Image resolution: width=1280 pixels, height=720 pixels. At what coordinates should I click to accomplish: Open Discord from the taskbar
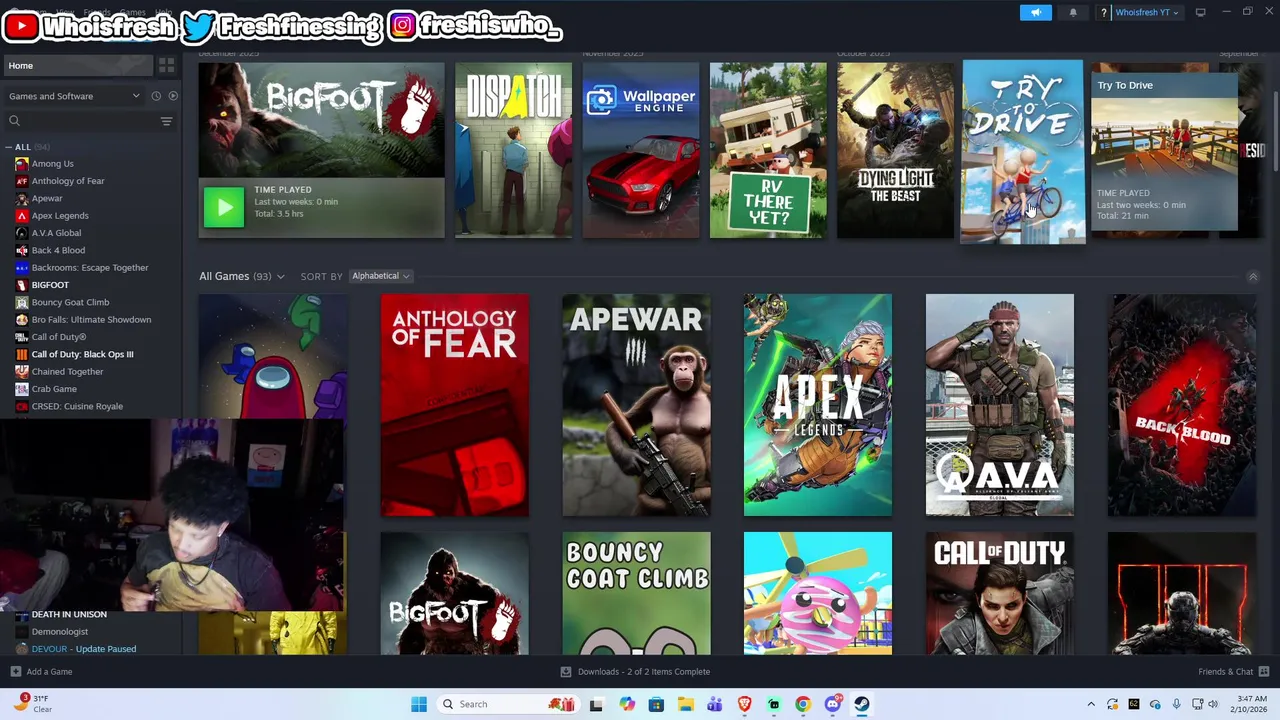[833, 704]
